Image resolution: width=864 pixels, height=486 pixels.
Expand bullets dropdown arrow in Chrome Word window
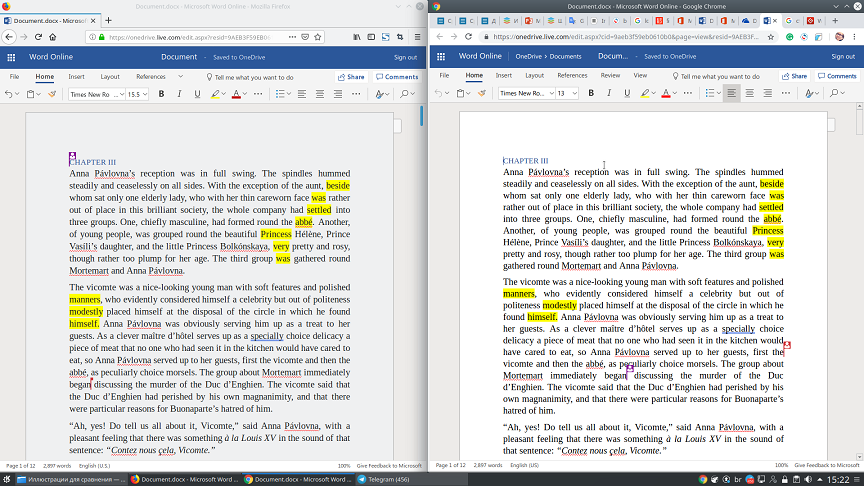point(719,93)
